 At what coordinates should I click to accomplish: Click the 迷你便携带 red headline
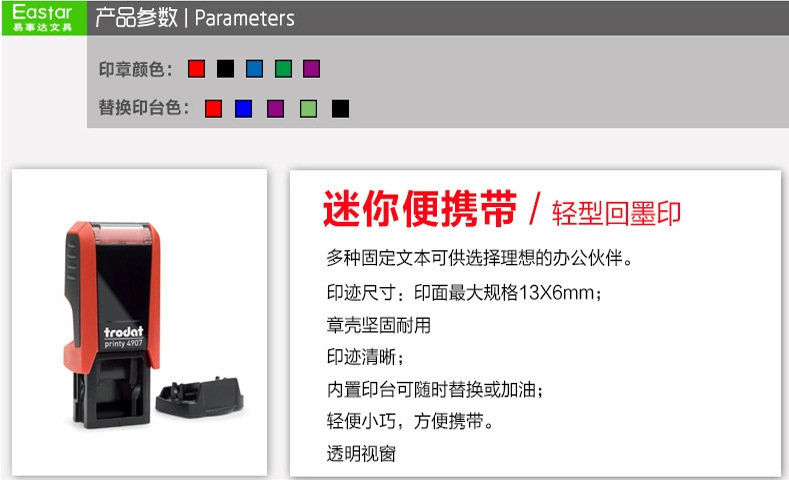pyautogui.click(x=420, y=208)
